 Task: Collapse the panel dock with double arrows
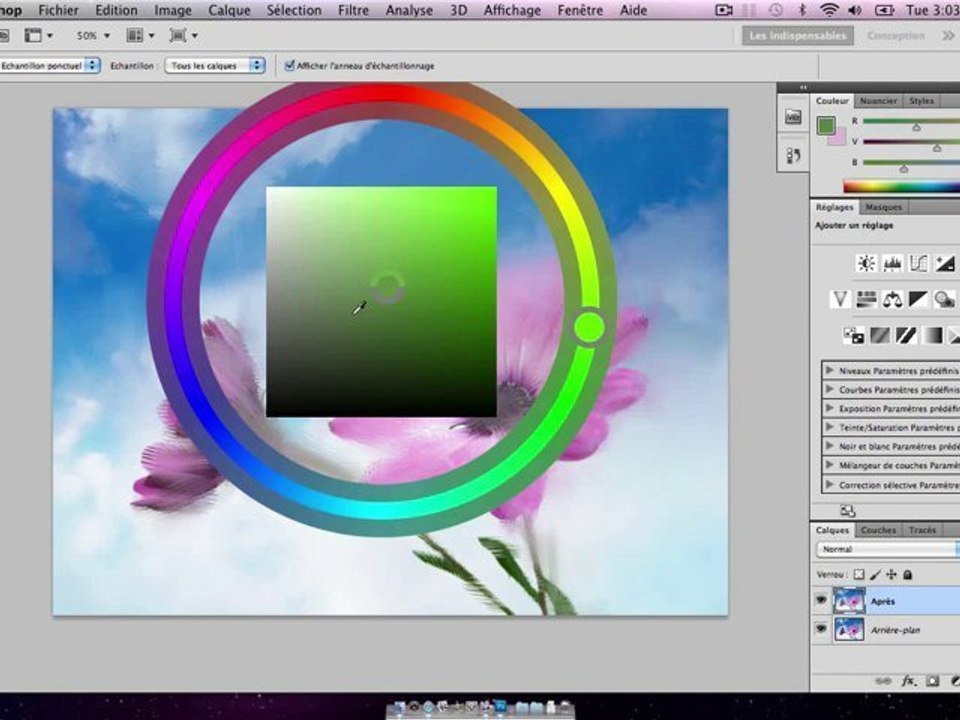click(803, 87)
